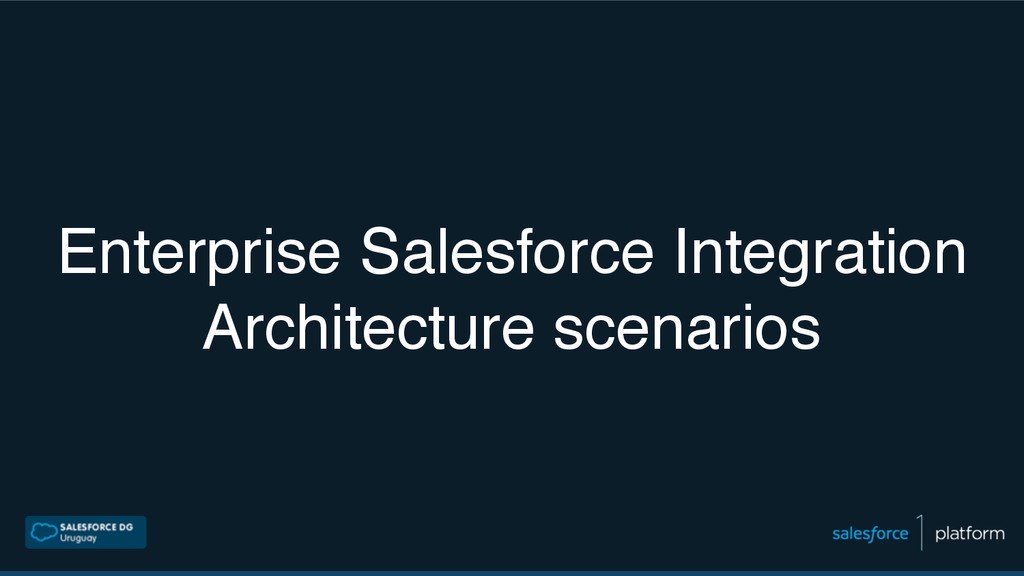Image resolution: width=1024 pixels, height=576 pixels.
Task: Select the "platform" wordmark at bottom right
Action: 970,534
